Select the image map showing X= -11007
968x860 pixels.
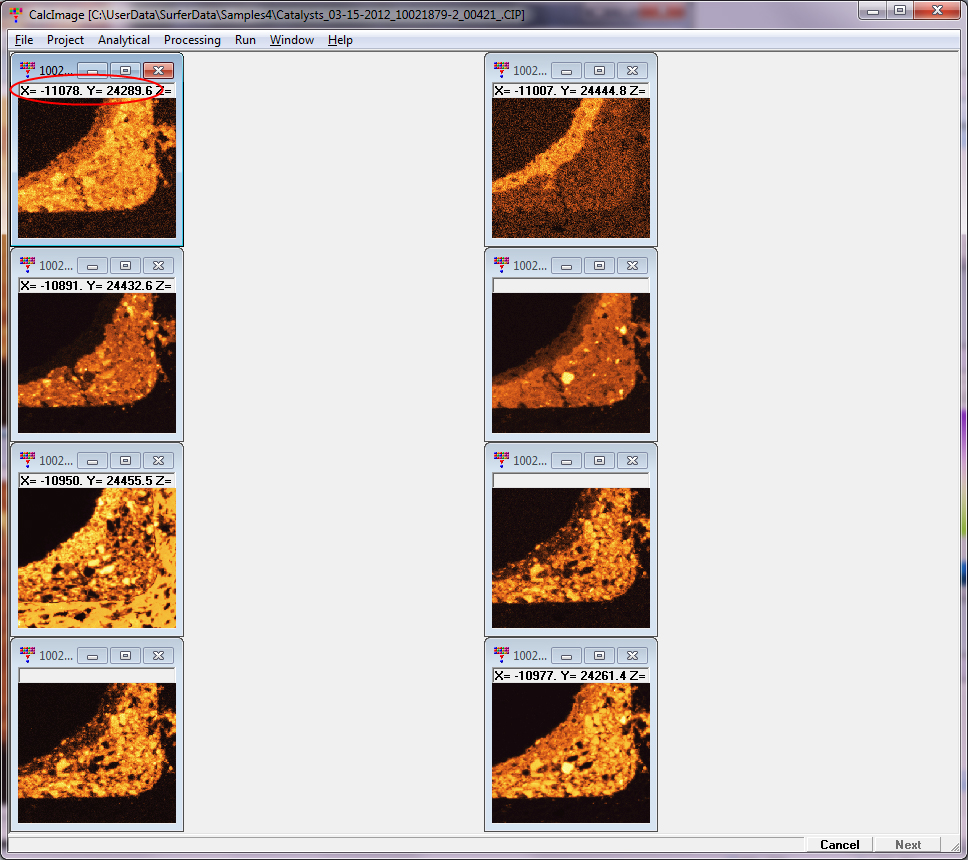(571, 168)
